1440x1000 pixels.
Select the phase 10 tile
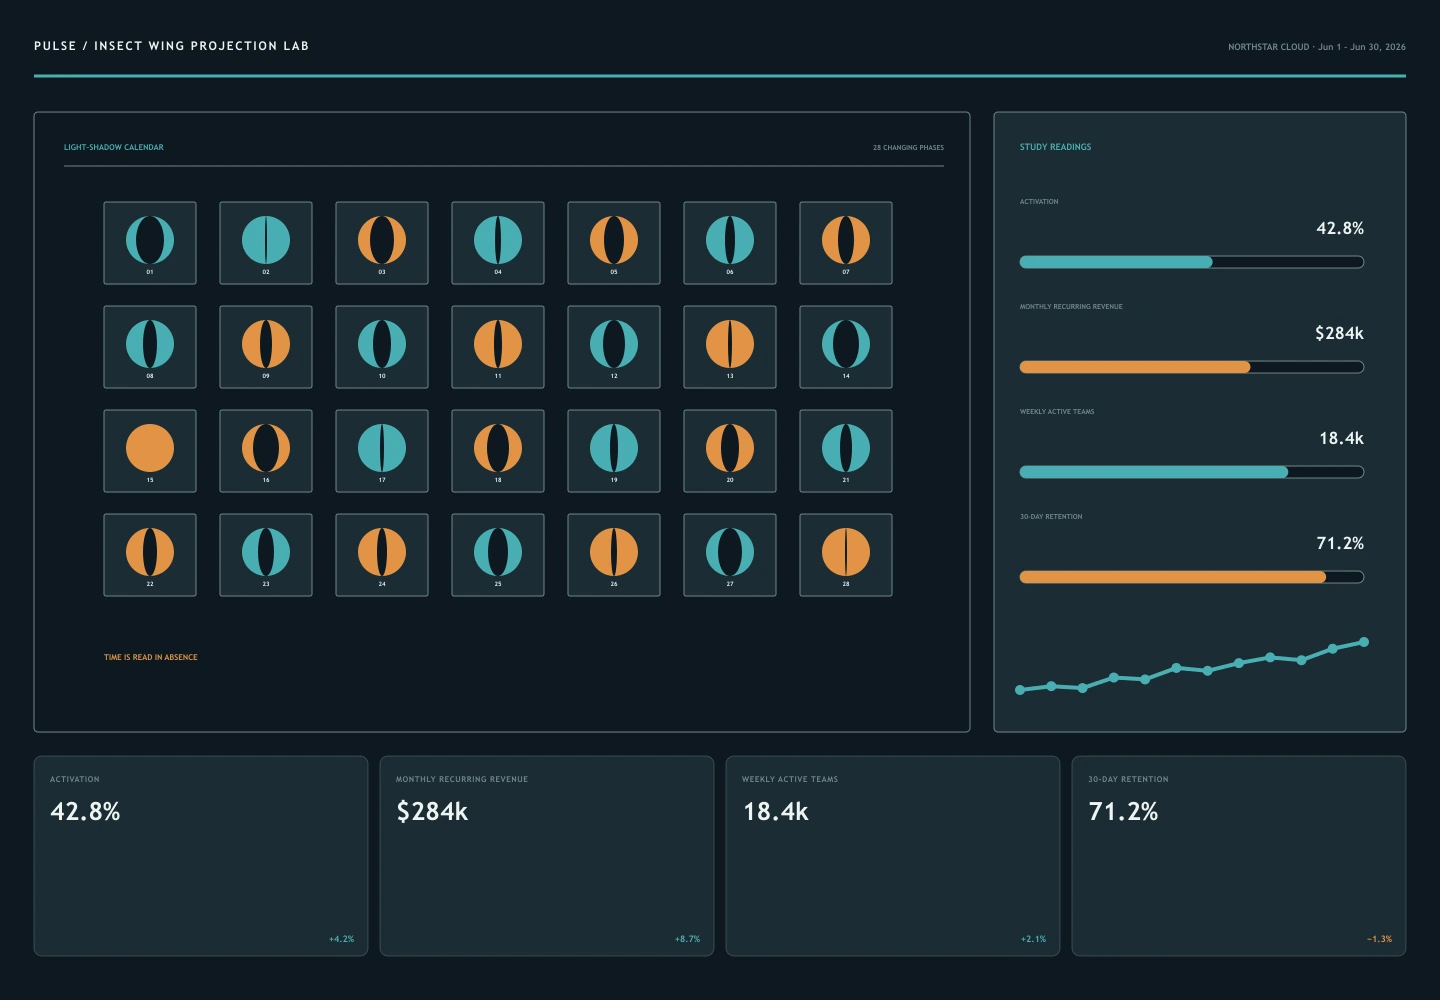[382, 347]
